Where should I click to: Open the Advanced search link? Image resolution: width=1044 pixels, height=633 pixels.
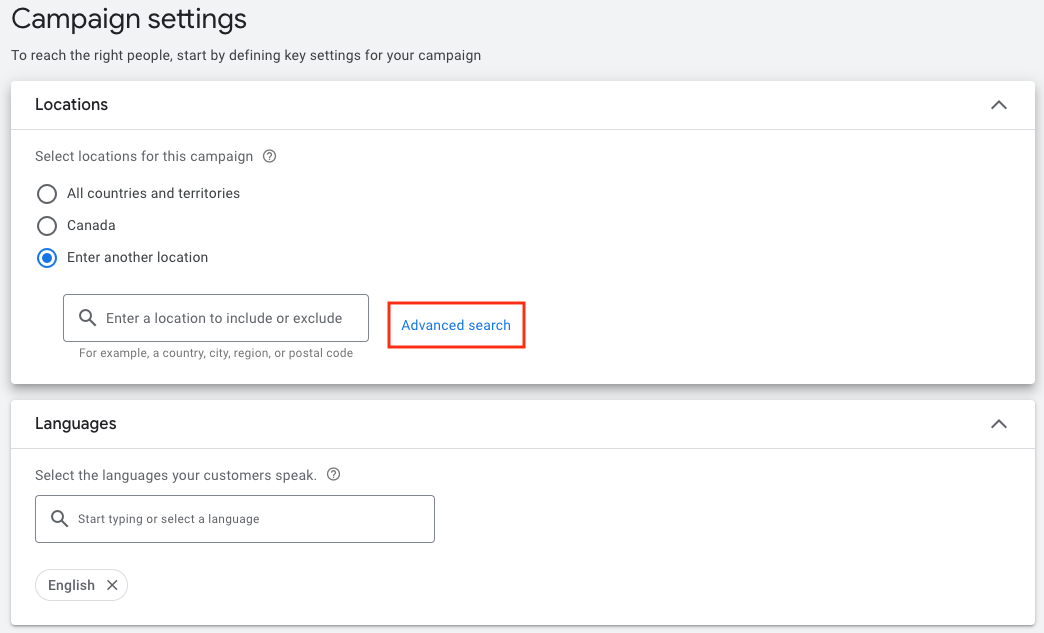[x=456, y=325]
